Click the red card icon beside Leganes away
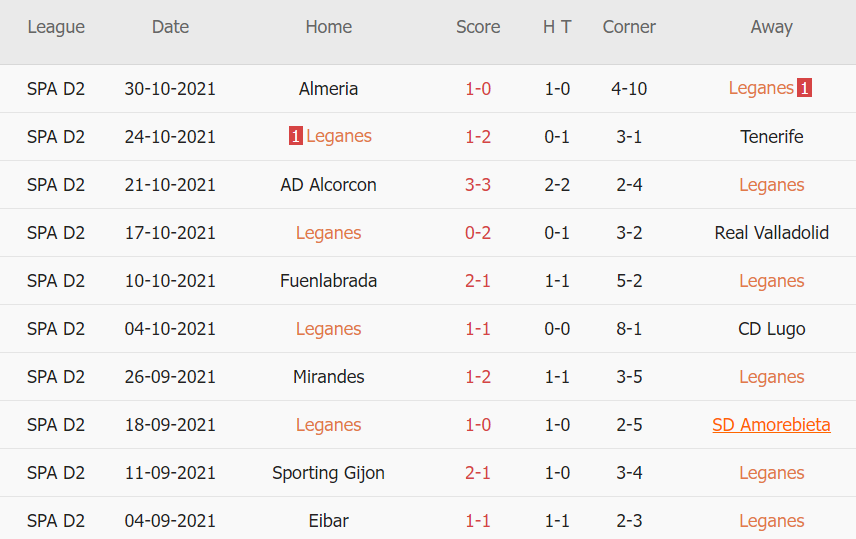The image size is (856, 539). [x=804, y=88]
